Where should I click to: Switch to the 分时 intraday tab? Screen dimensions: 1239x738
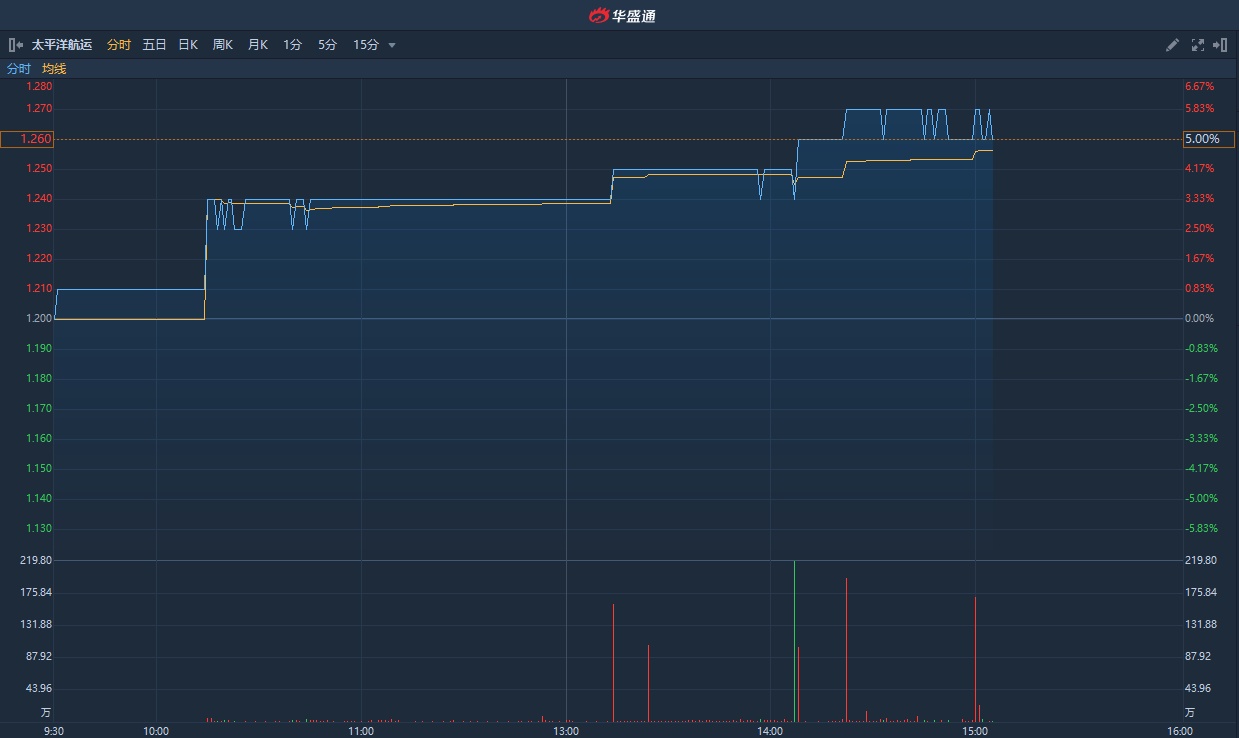point(118,45)
